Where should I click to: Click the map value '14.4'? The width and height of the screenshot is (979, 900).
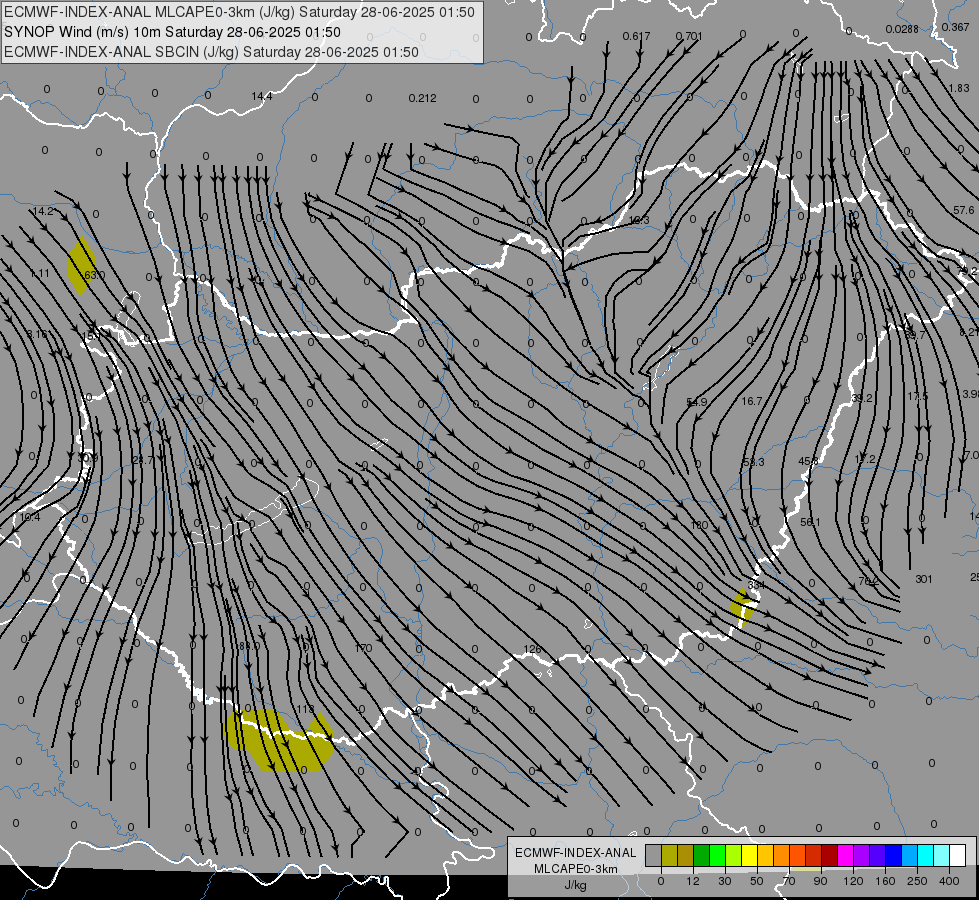pyautogui.click(x=262, y=96)
